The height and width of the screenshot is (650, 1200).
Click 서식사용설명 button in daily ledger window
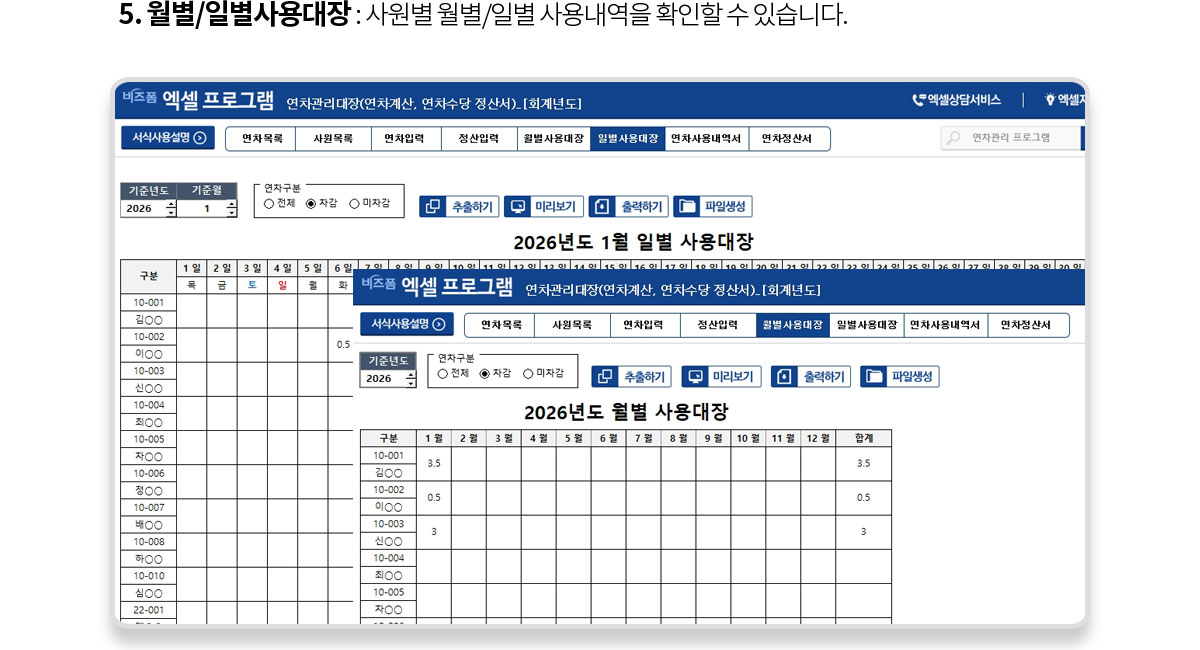(168, 138)
